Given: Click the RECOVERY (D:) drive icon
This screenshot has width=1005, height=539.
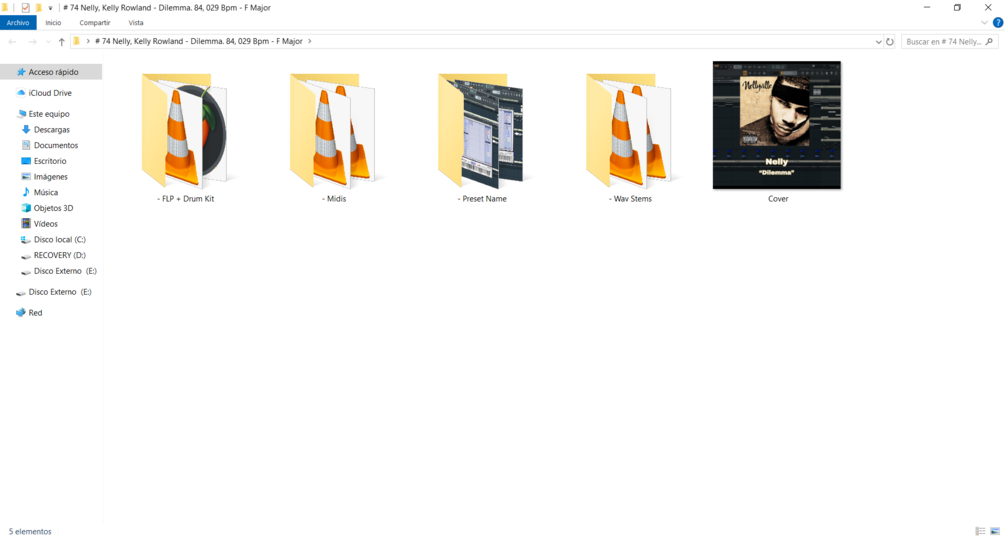Looking at the screenshot, I should (26, 256).
